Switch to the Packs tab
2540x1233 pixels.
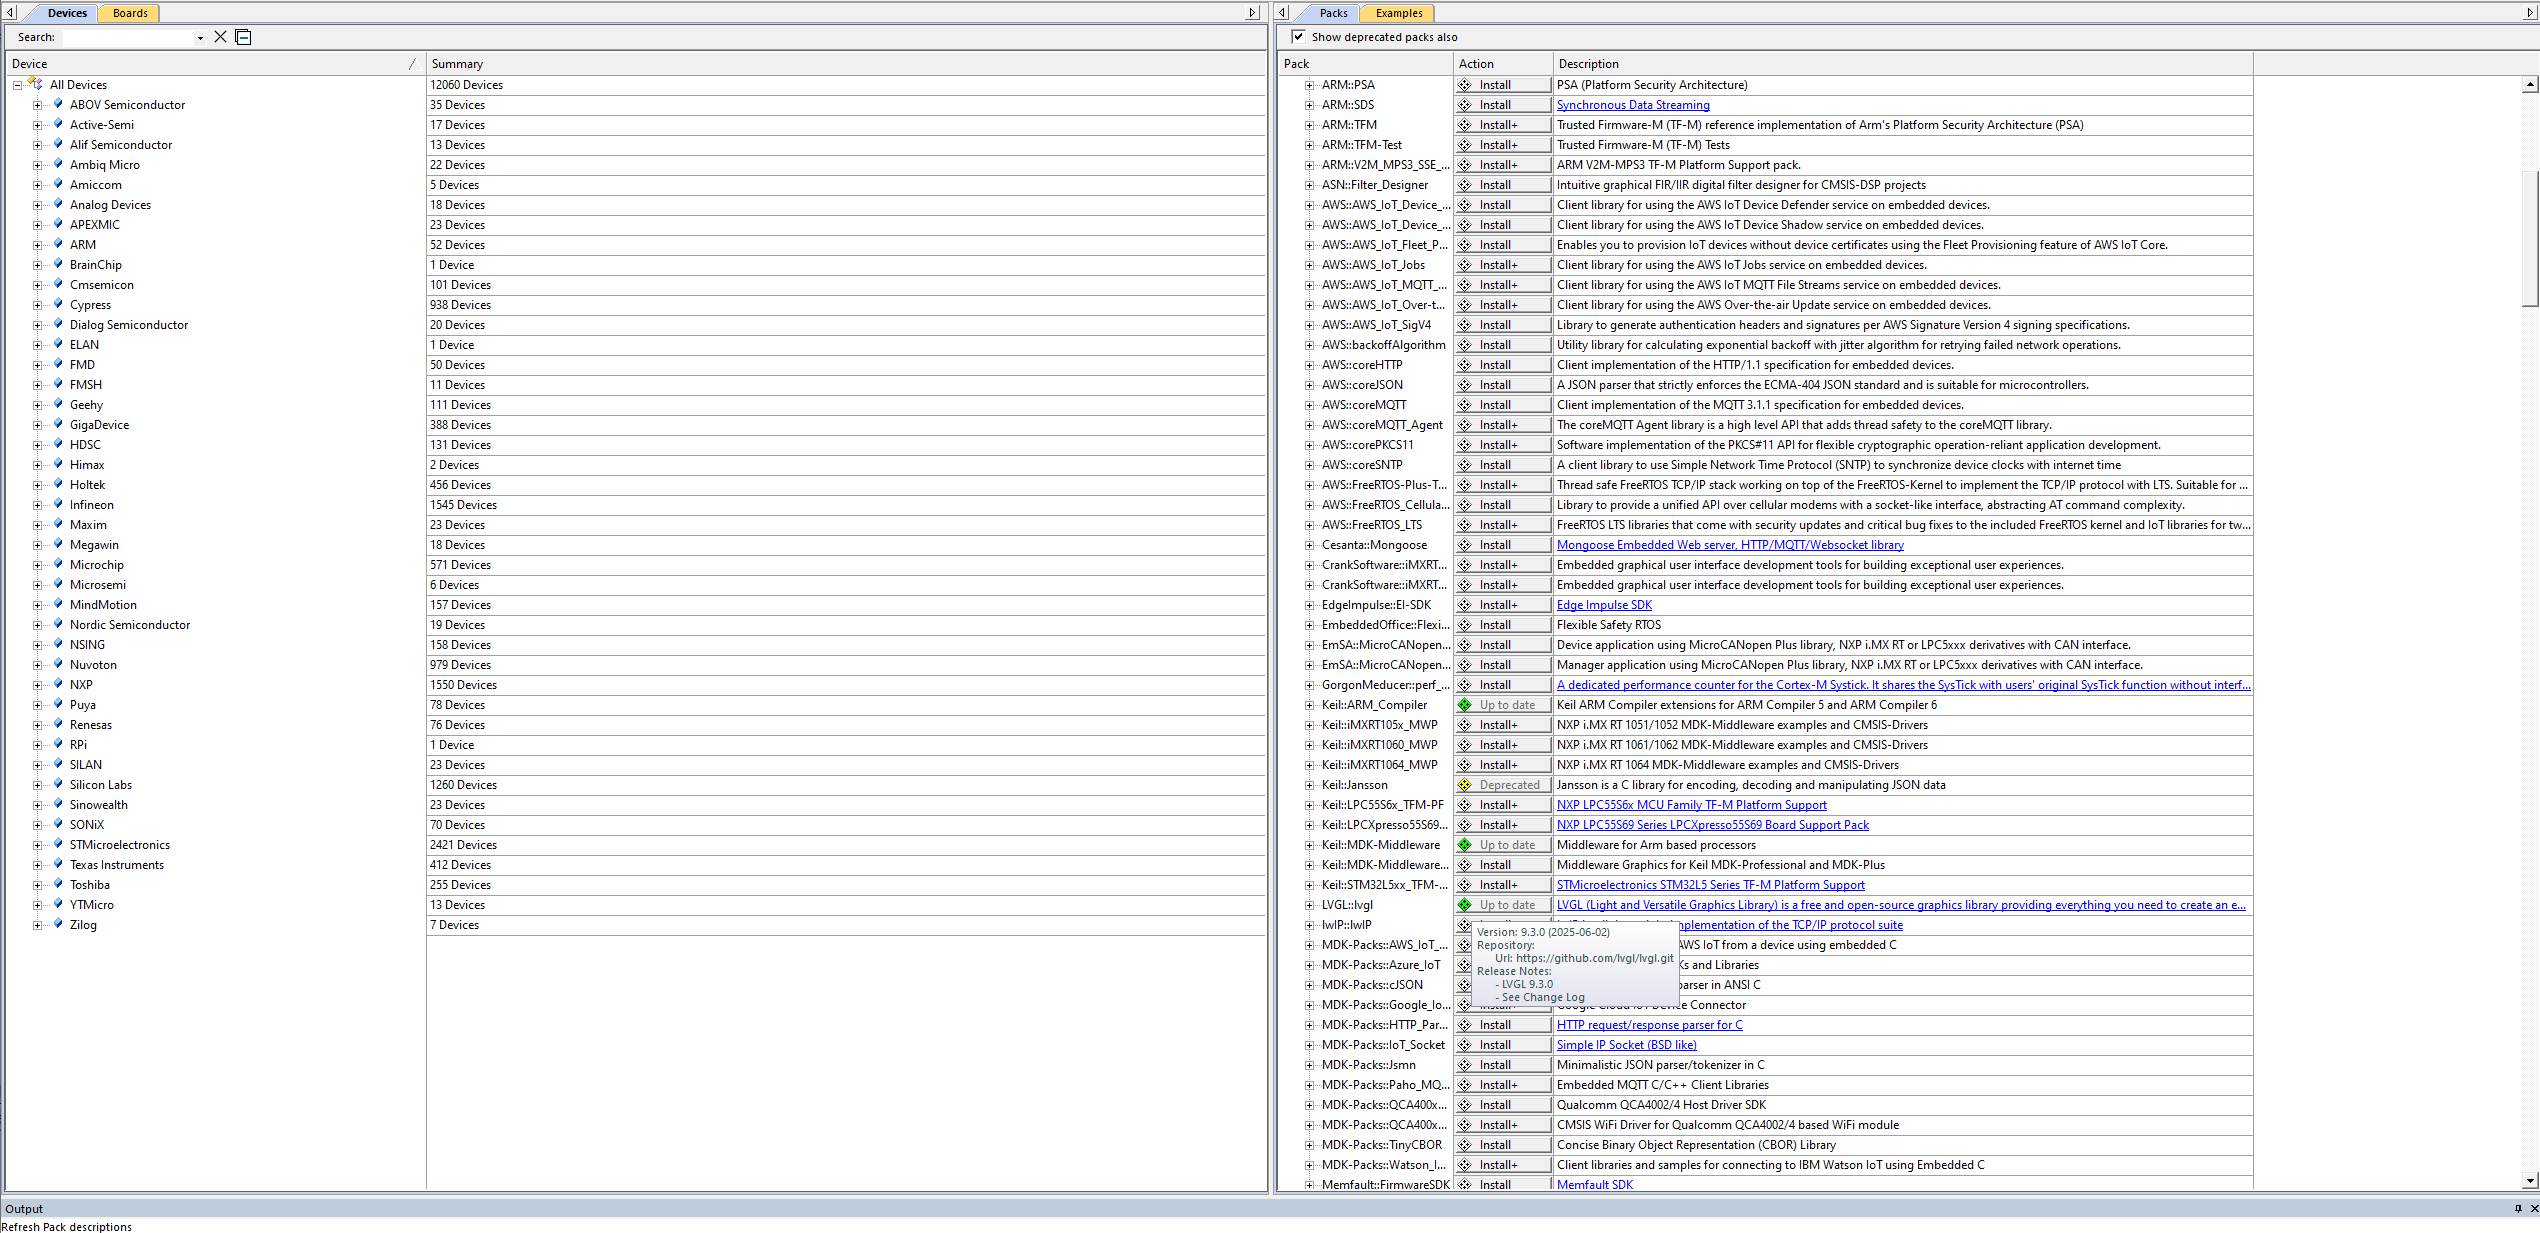(x=1333, y=13)
